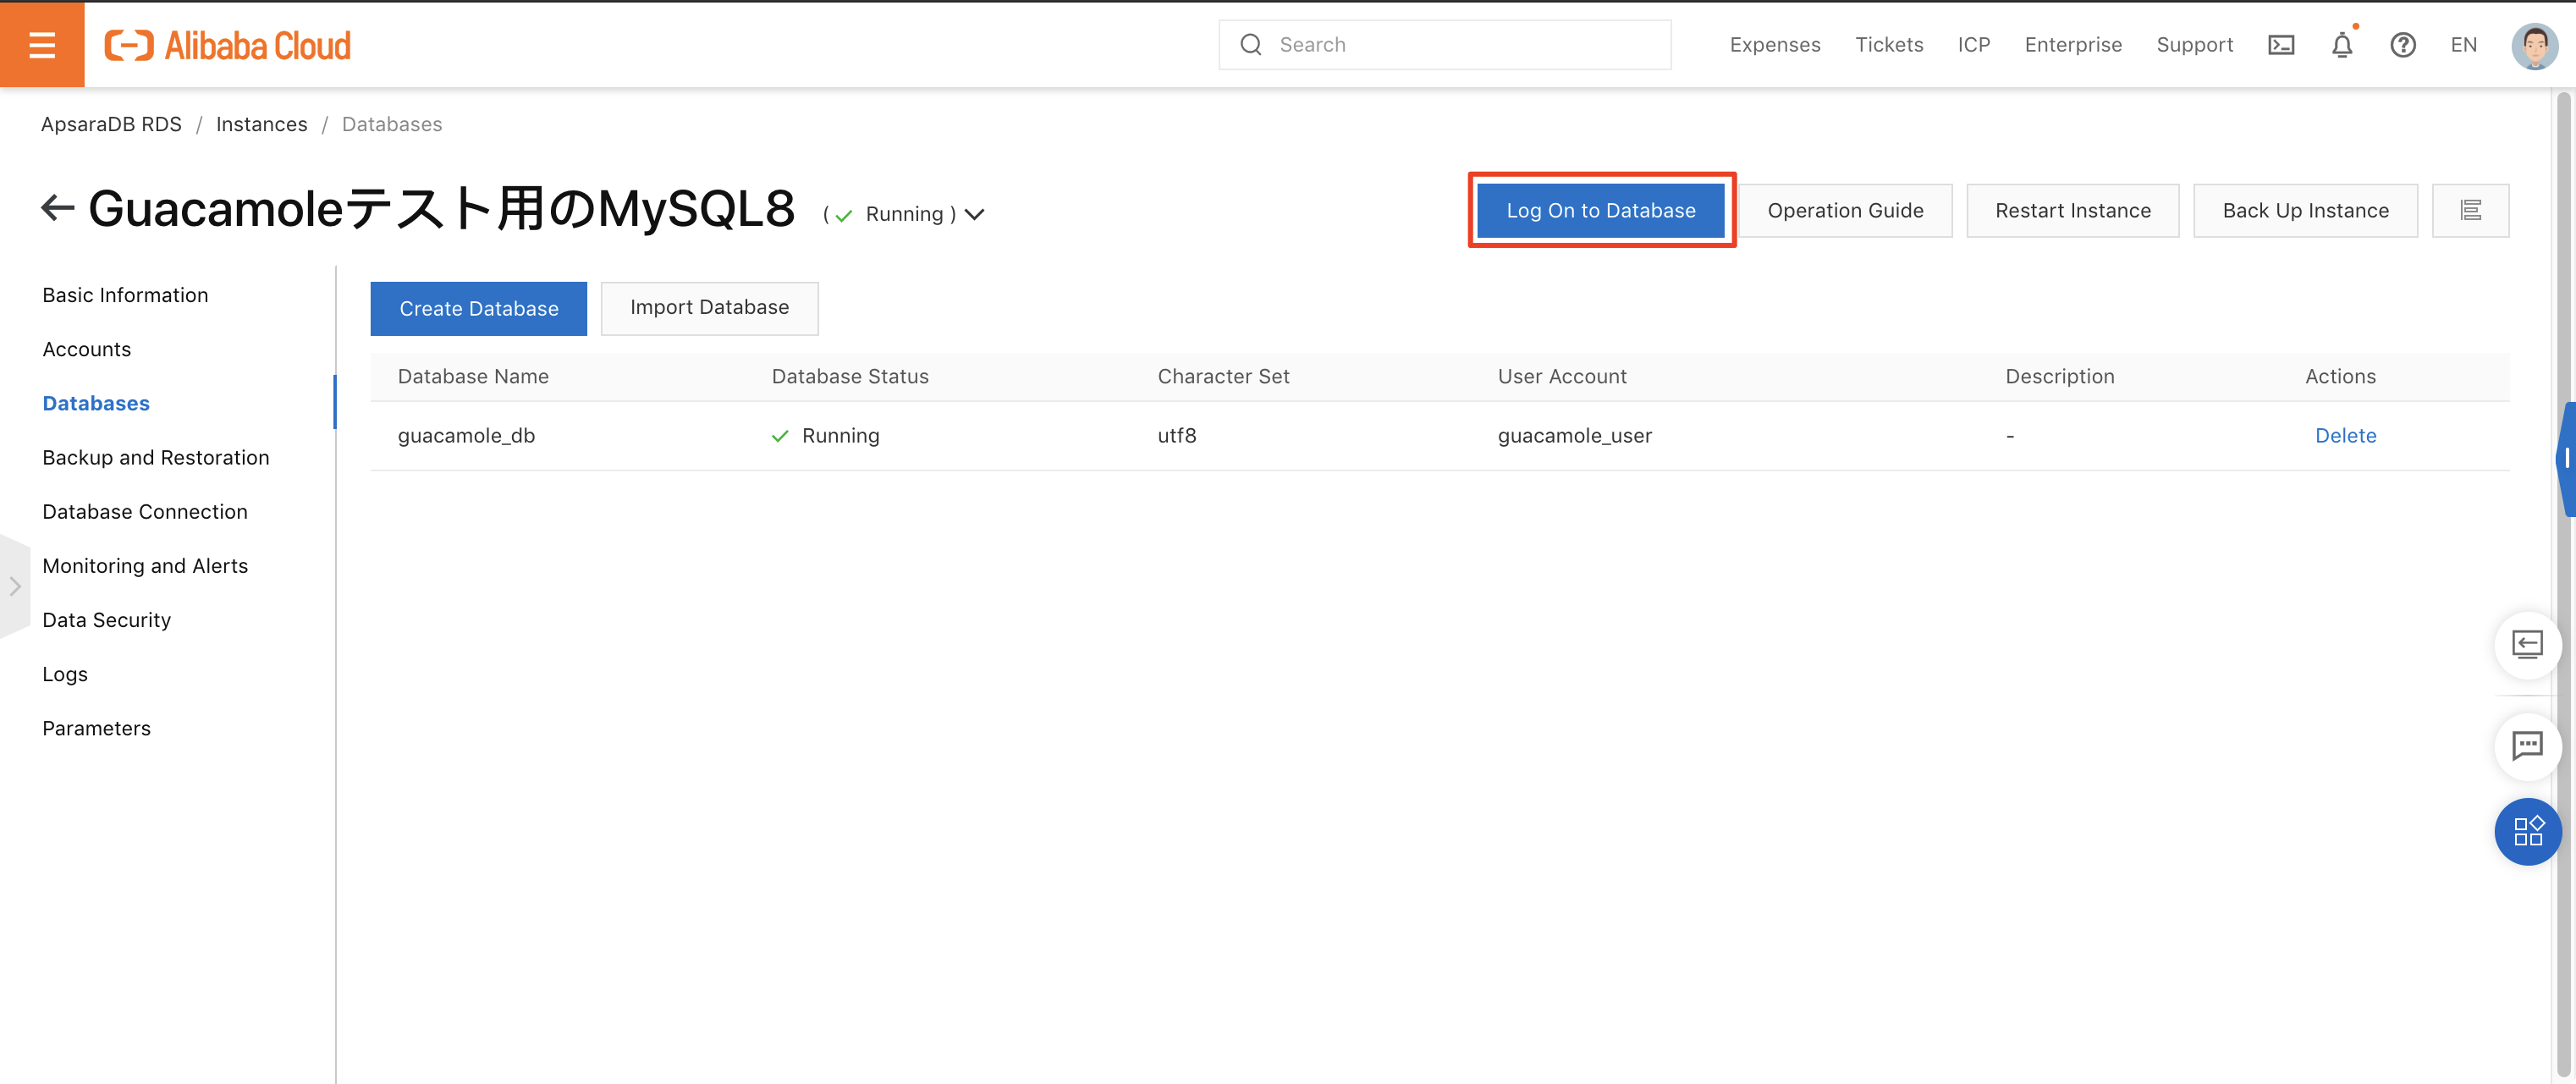Expand the collapsed left side panel

coord(15,586)
